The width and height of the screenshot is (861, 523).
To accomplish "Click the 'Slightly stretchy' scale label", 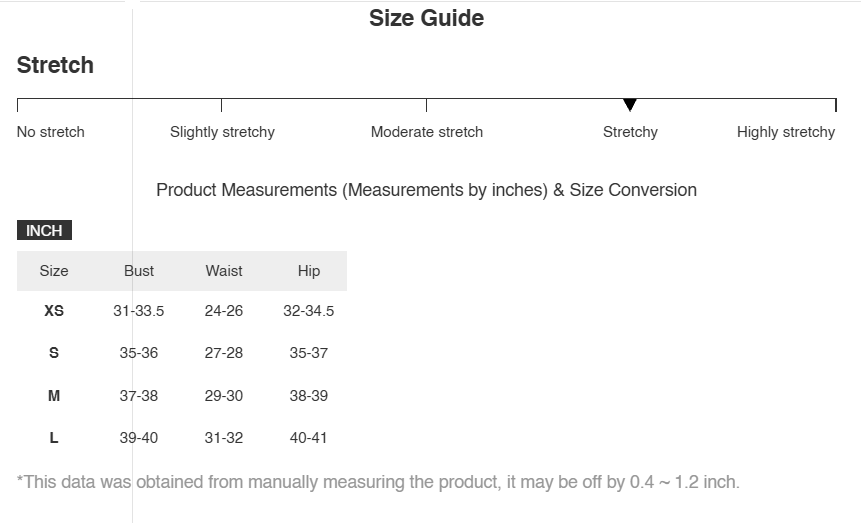I will click(222, 132).
